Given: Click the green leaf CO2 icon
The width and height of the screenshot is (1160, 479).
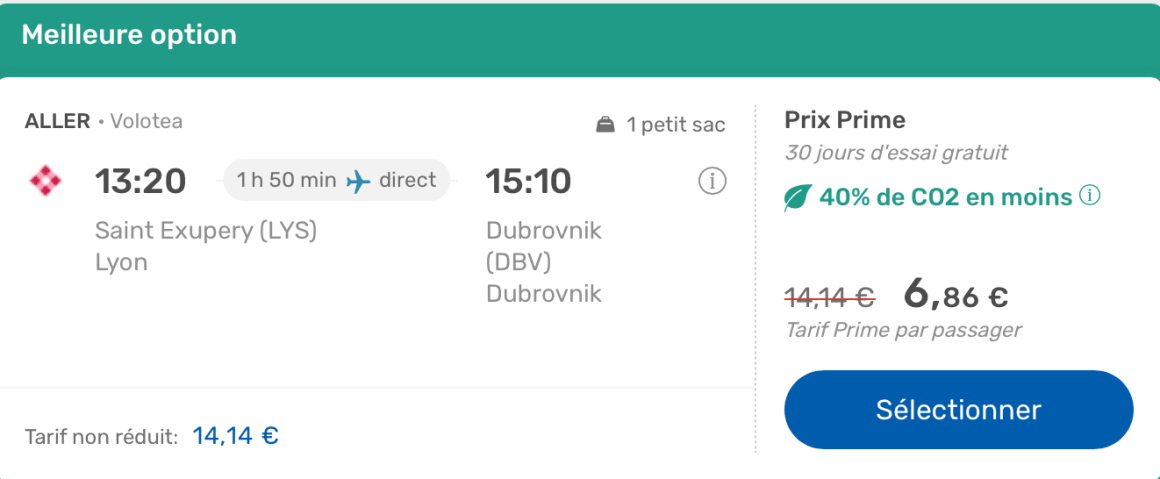Looking at the screenshot, I should point(798,198).
